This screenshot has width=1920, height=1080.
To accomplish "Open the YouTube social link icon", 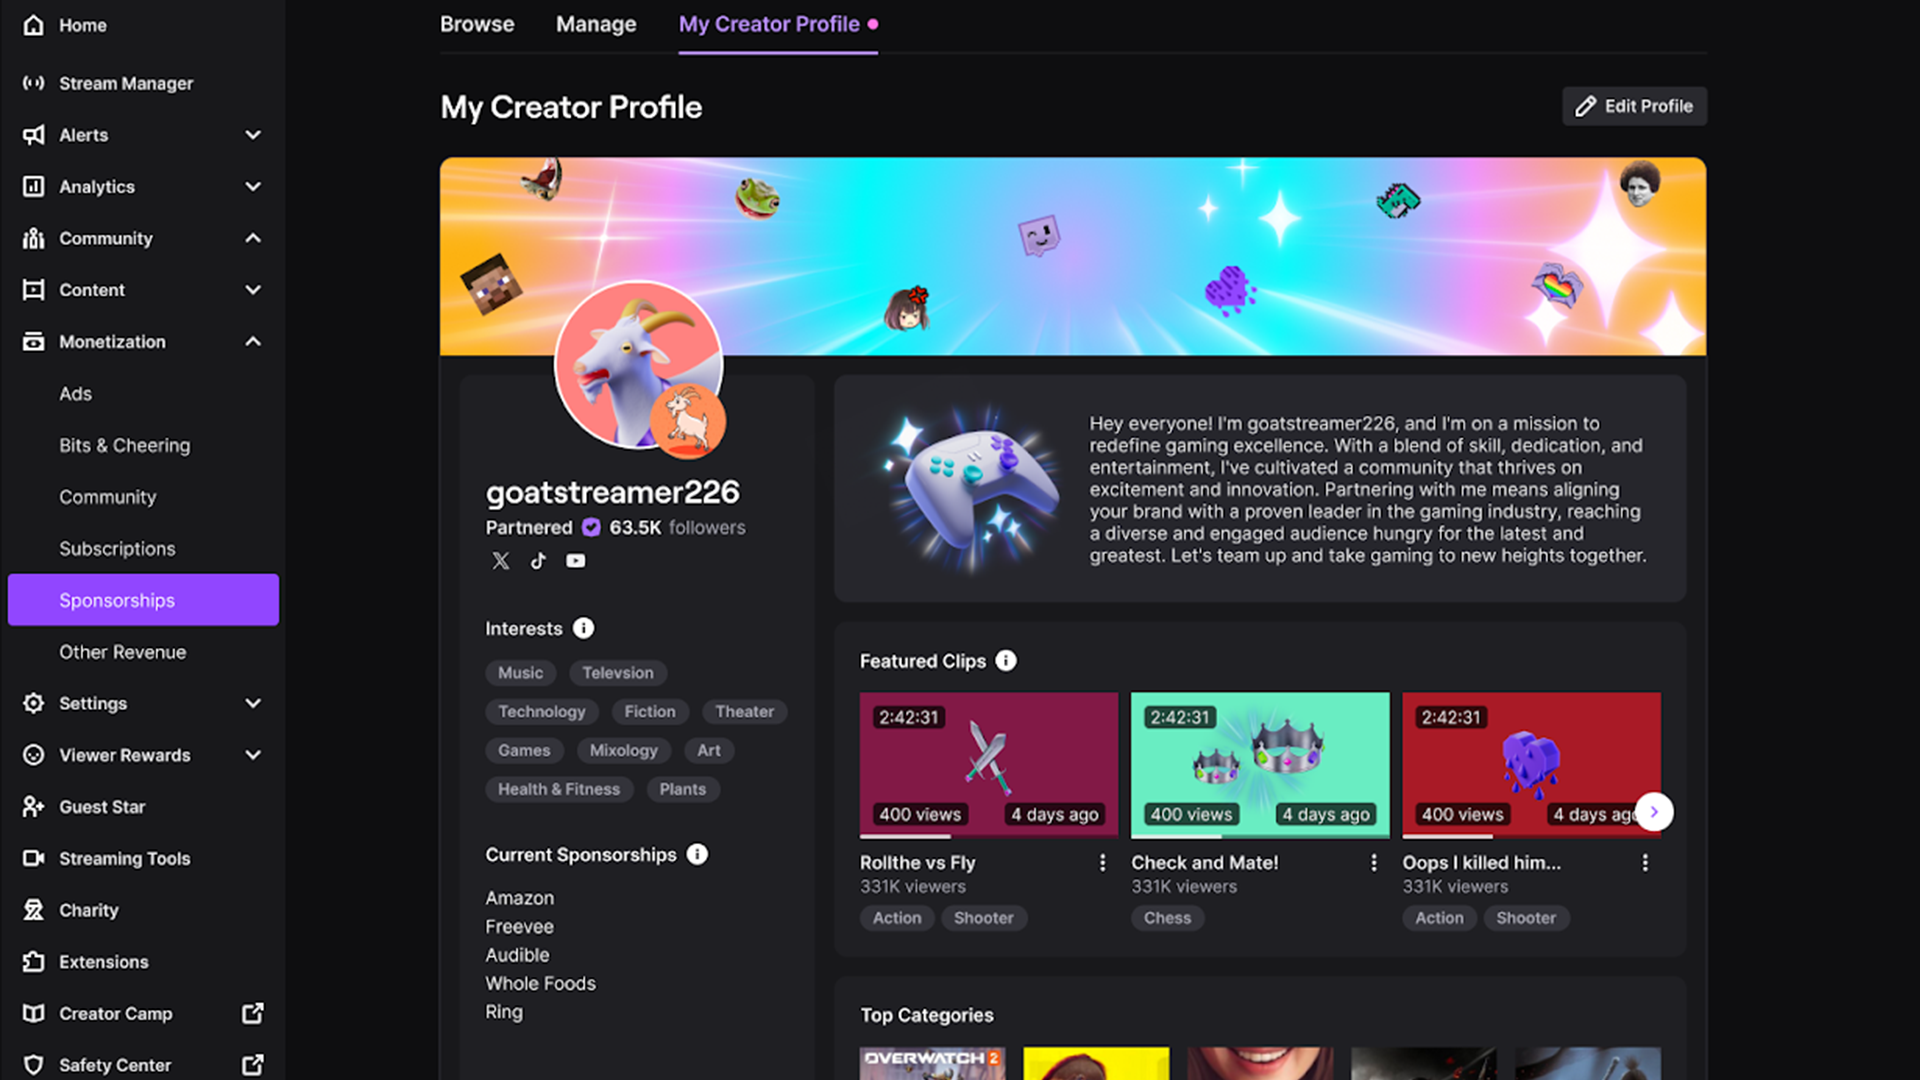I will [576, 561].
